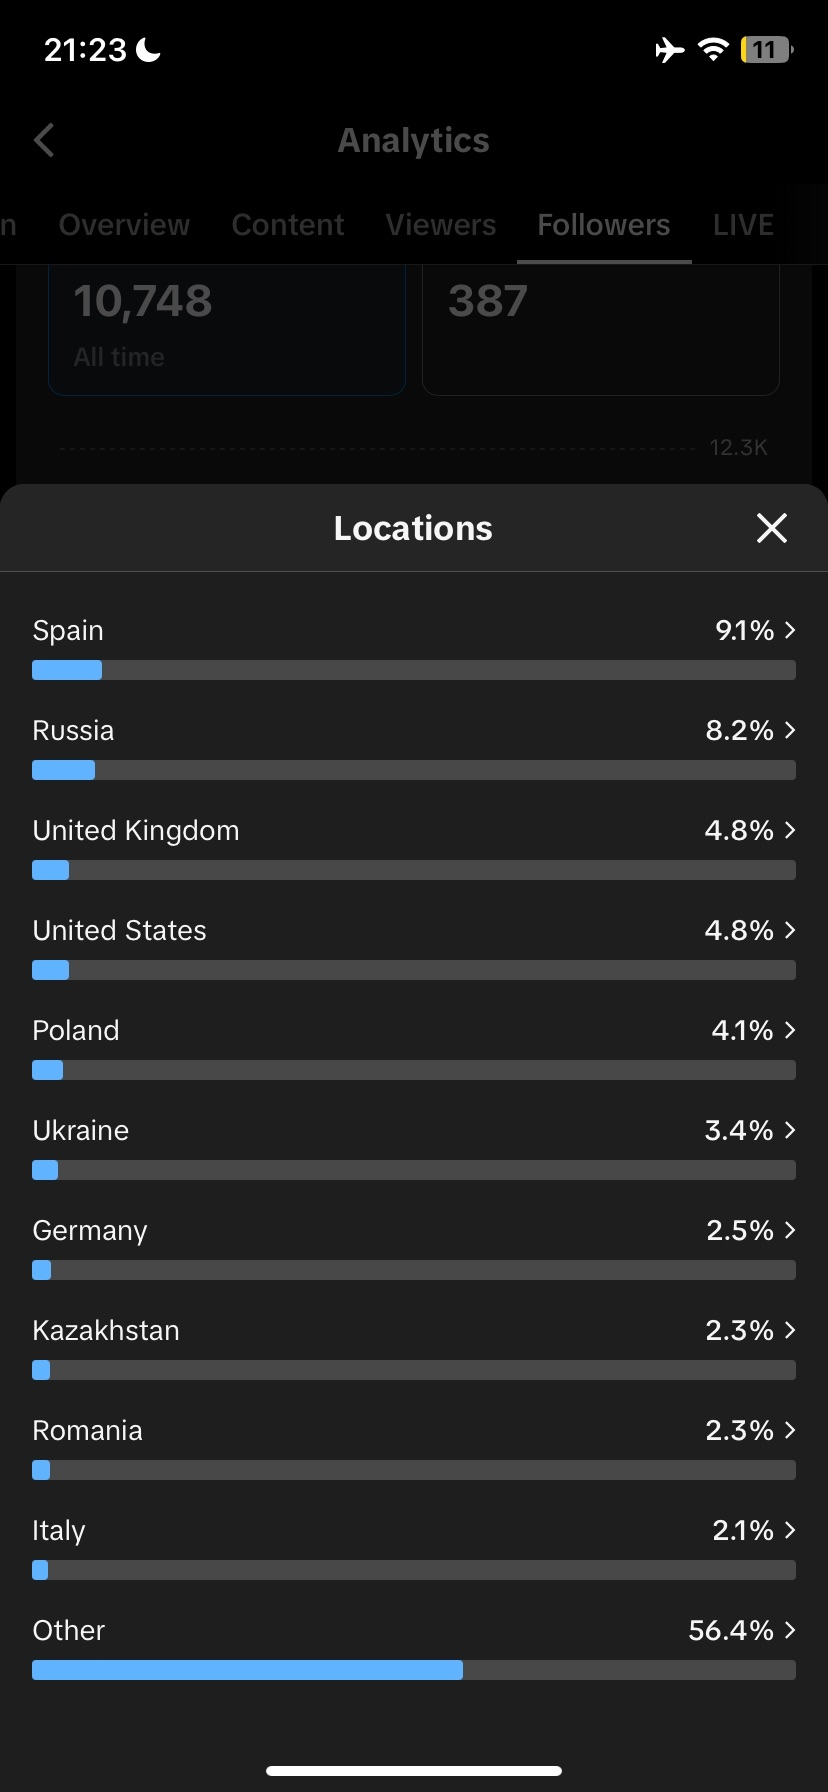
Task: Expand Spain 9.1% chevron
Action: [790, 630]
